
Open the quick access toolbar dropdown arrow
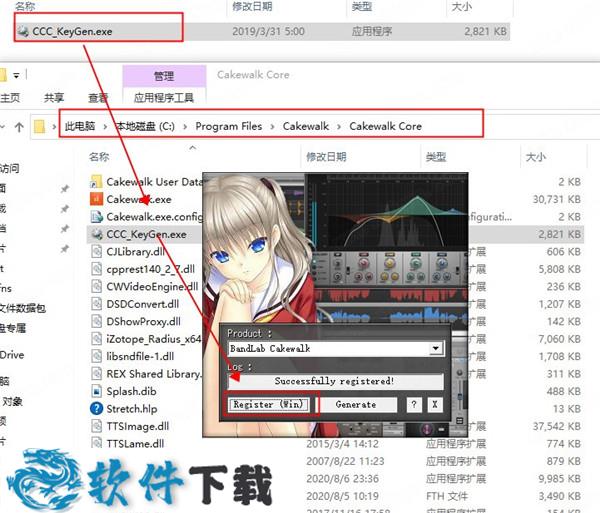pyautogui.click(x=16, y=75)
